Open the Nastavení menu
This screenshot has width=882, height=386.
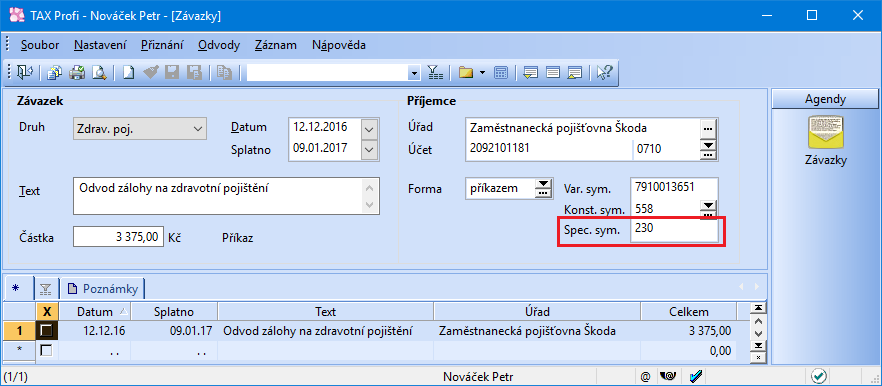click(x=100, y=45)
